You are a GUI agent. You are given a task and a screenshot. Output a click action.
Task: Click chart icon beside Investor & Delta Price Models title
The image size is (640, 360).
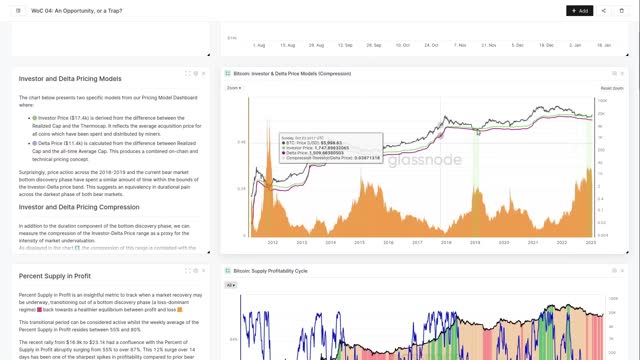[228, 73]
